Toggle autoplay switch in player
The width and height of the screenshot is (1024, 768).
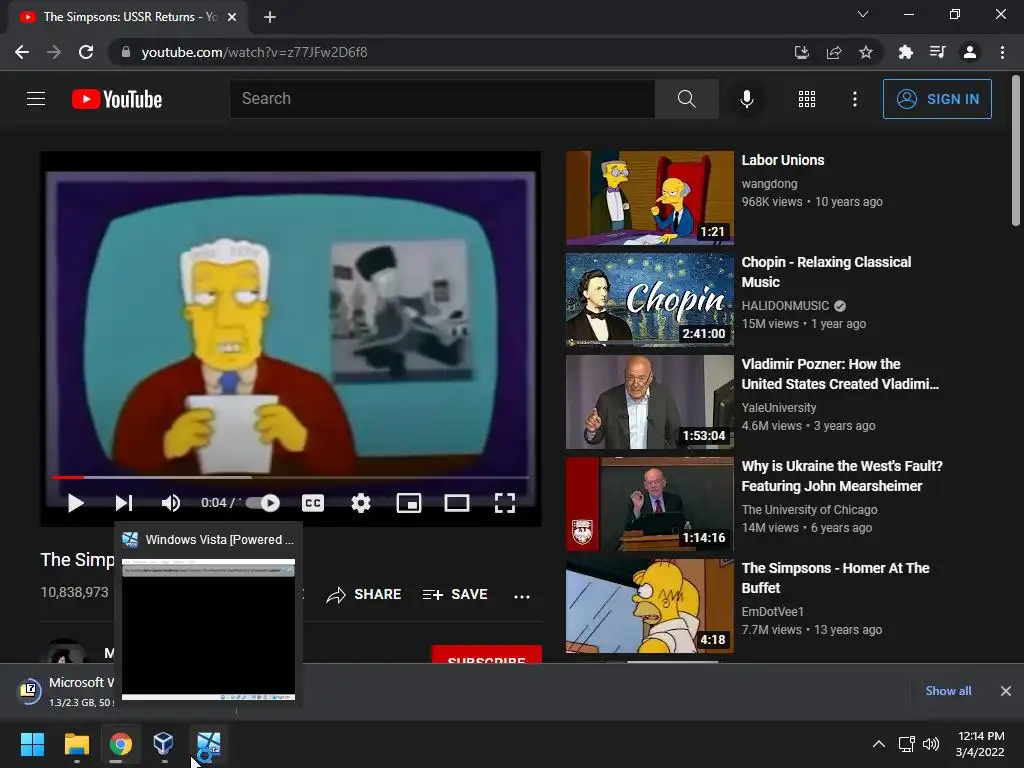coord(263,503)
